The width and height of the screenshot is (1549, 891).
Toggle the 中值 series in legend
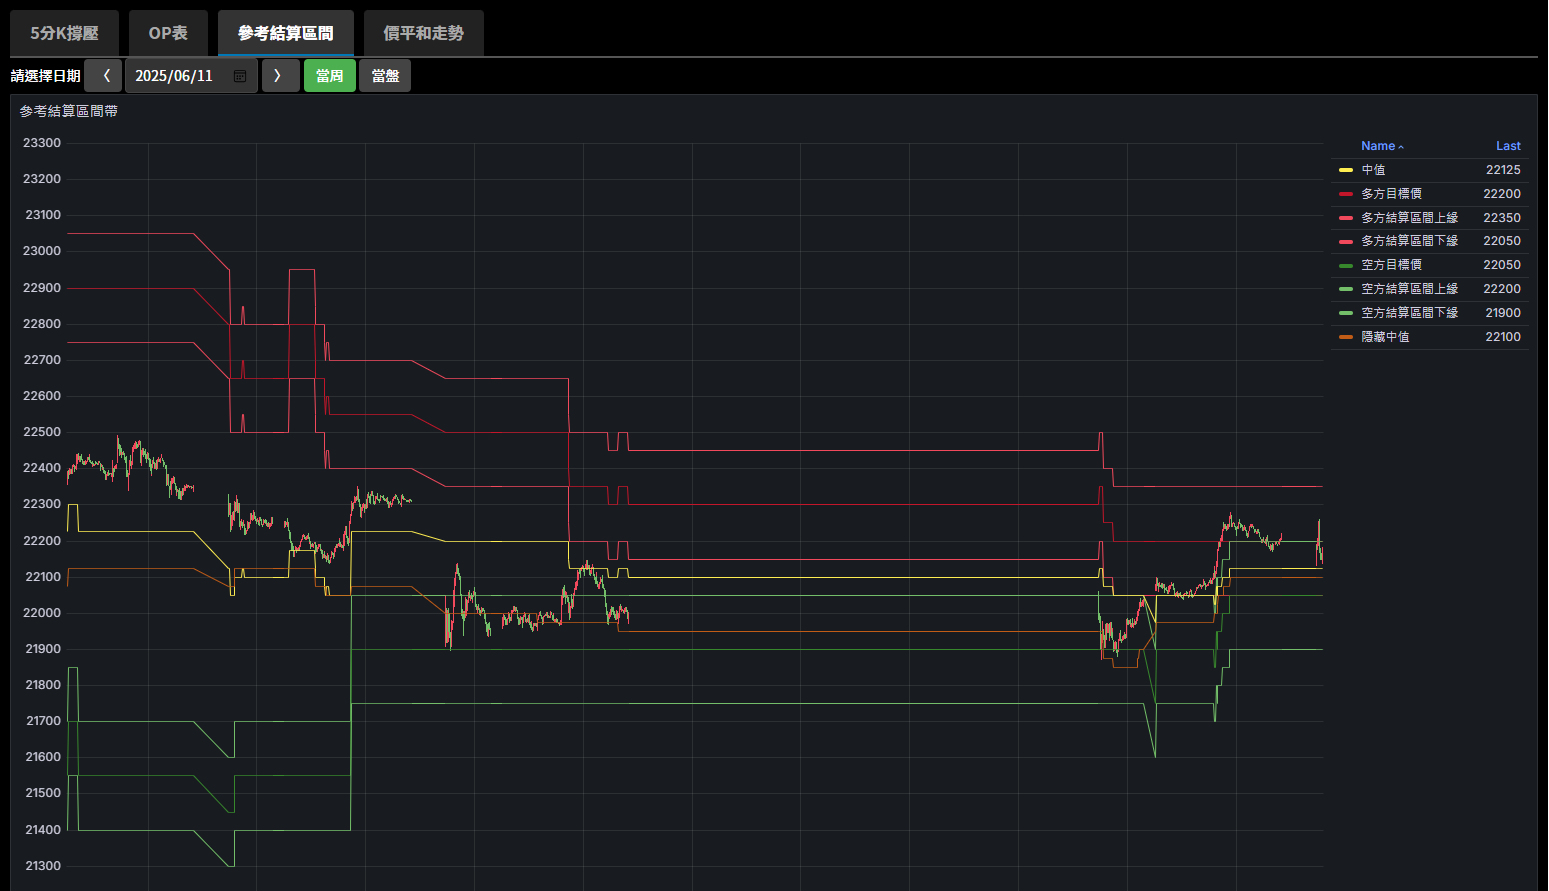click(x=1373, y=170)
